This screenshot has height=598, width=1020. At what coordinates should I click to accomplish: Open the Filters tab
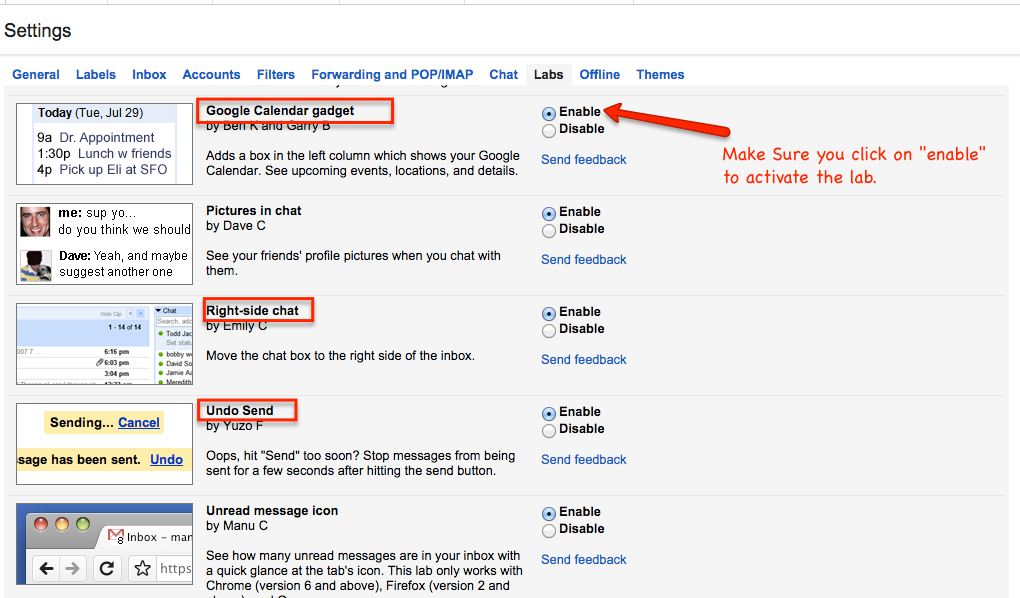click(x=276, y=75)
